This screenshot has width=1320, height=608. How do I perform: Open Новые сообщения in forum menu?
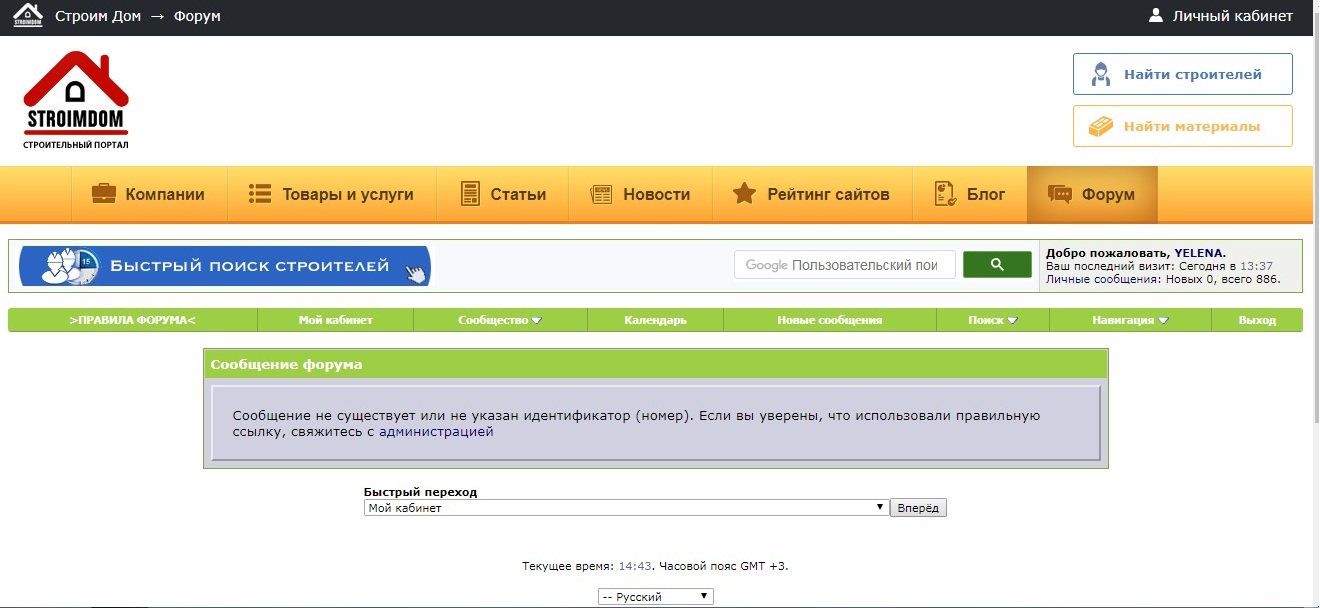(x=830, y=320)
